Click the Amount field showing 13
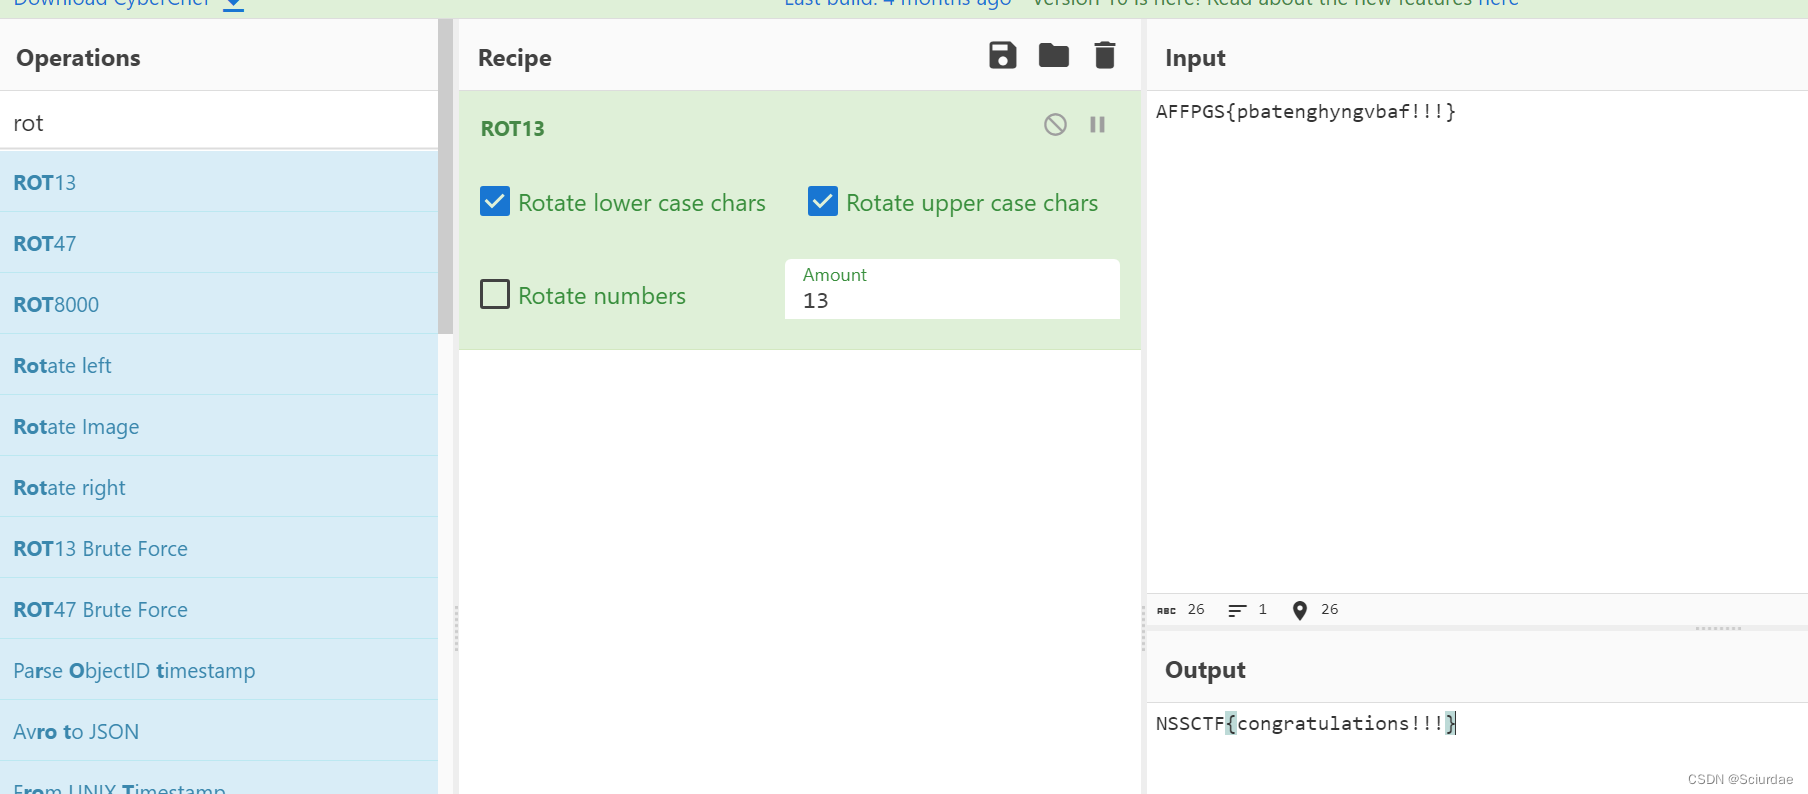 pyautogui.click(x=952, y=289)
